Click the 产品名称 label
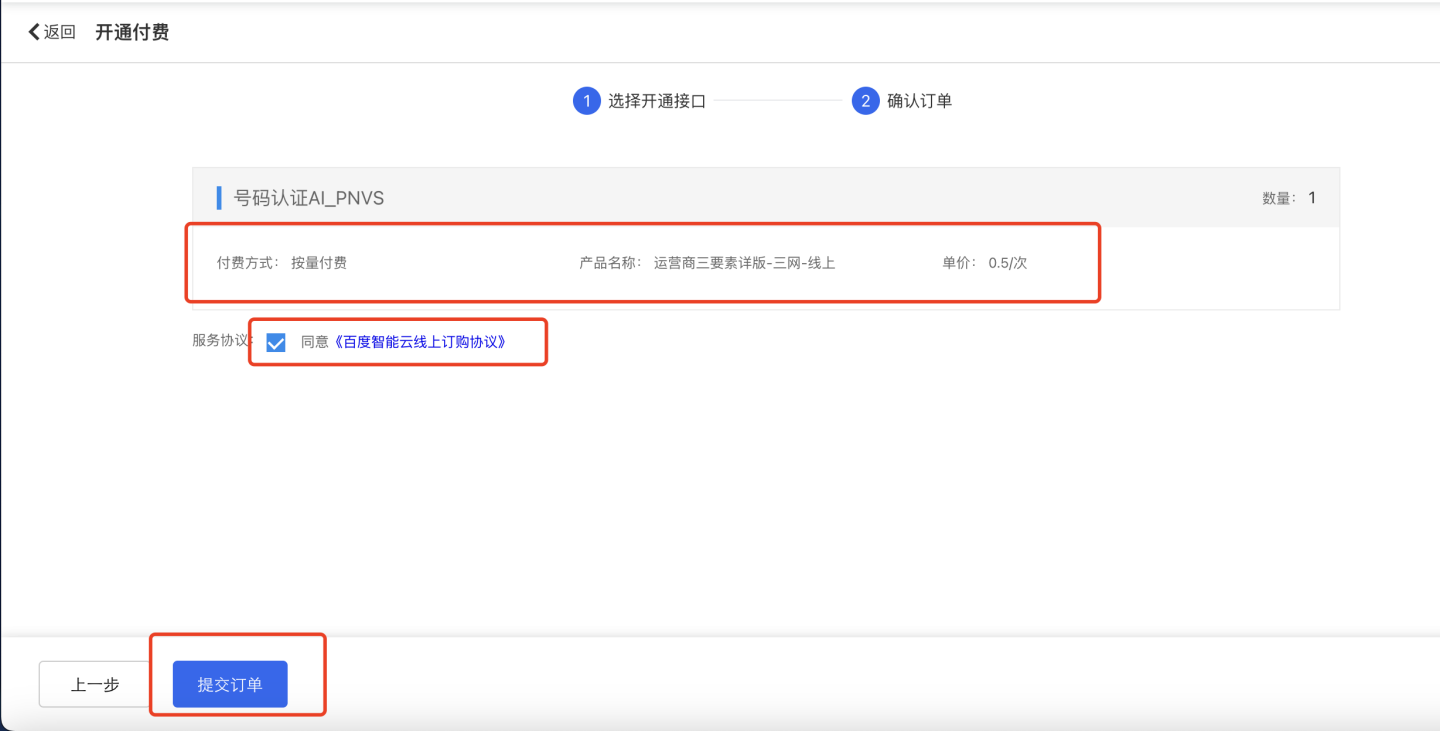Screen dimensions: 1440x731 611,263
